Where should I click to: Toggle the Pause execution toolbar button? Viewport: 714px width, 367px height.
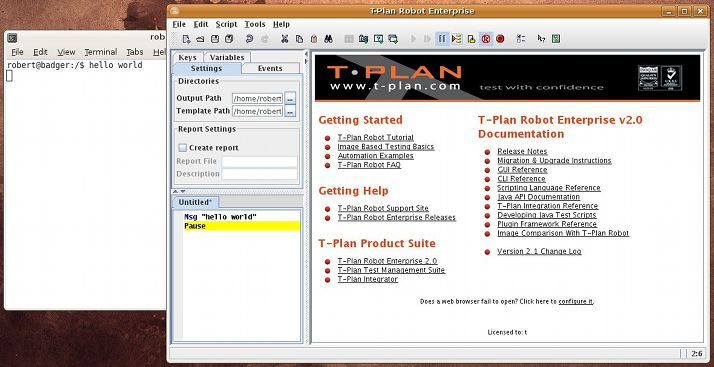click(442, 39)
